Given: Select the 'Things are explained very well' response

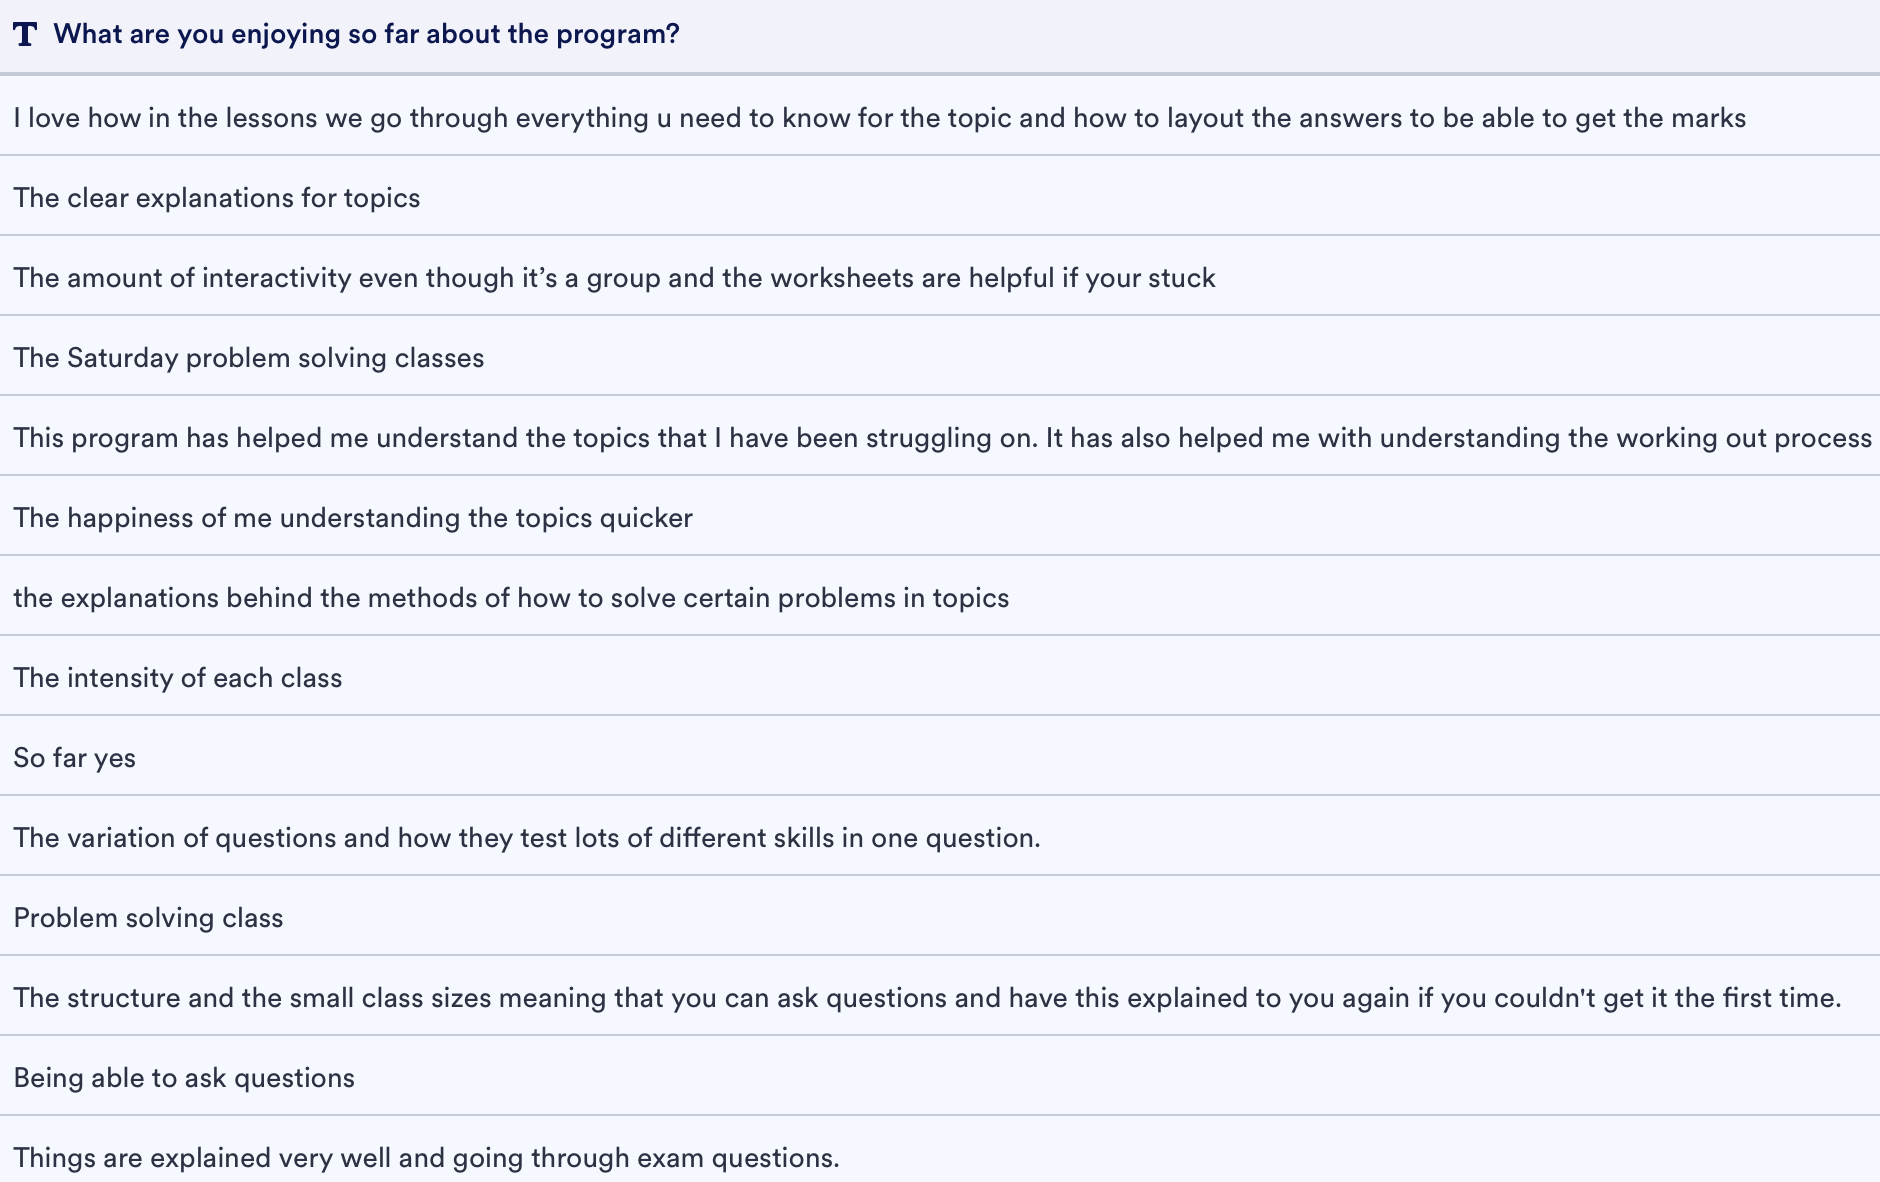Looking at the screenshot, I should pos(427,1158).
